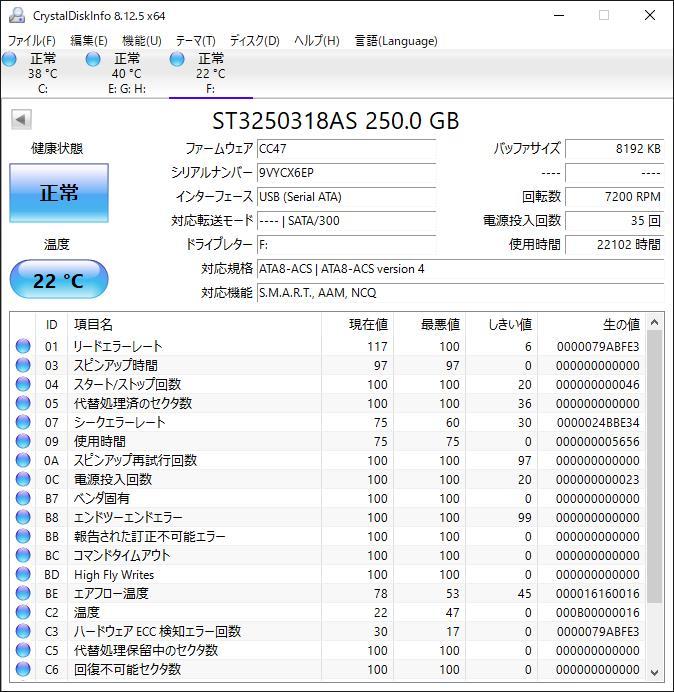Click the rotation speed field 7200 RPM
Screen dimensions: 674x692
tap(614, 196)
